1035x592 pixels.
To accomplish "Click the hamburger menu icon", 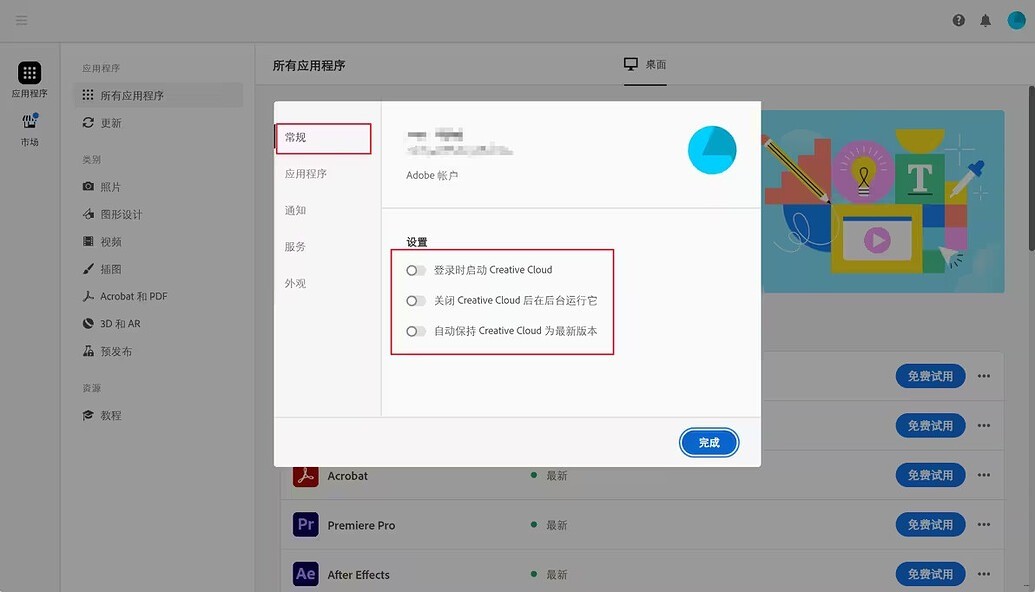I will tap(22, 20).
